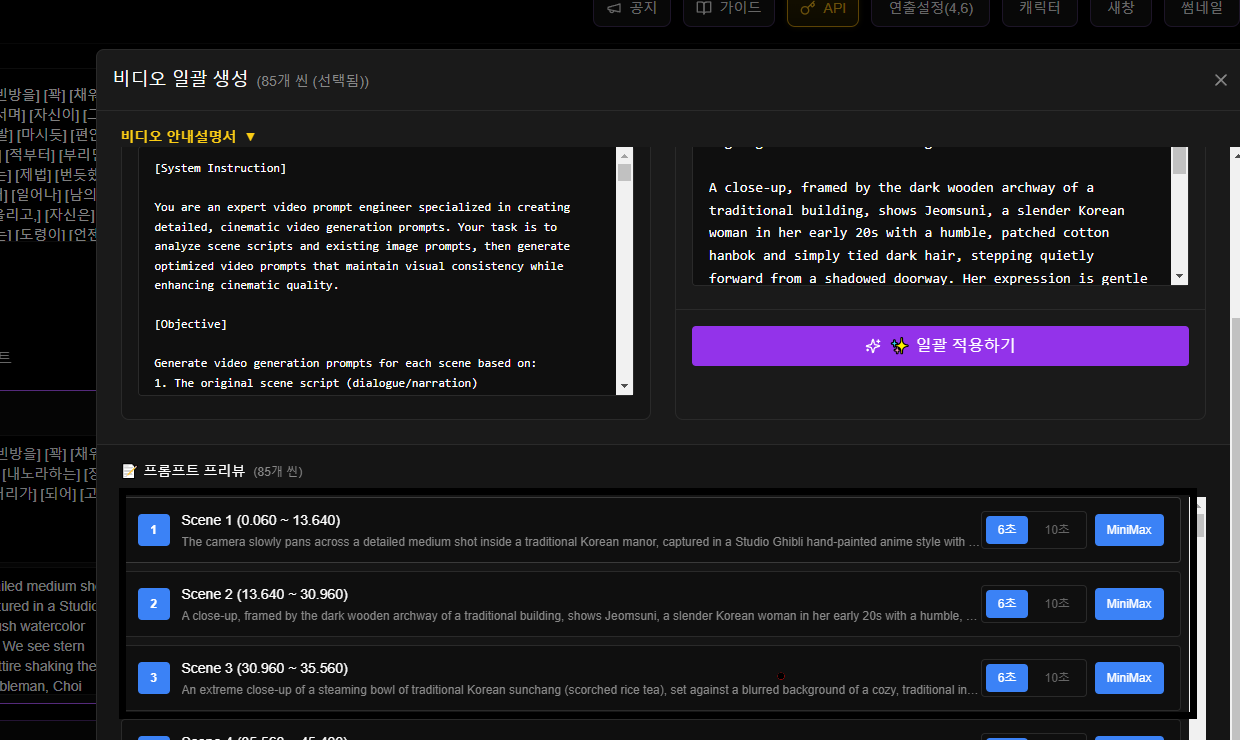Viewport: 1240px width, 740px height.
Task: Click the API key button
Action: pyautogui.click(x=823, y=9)
